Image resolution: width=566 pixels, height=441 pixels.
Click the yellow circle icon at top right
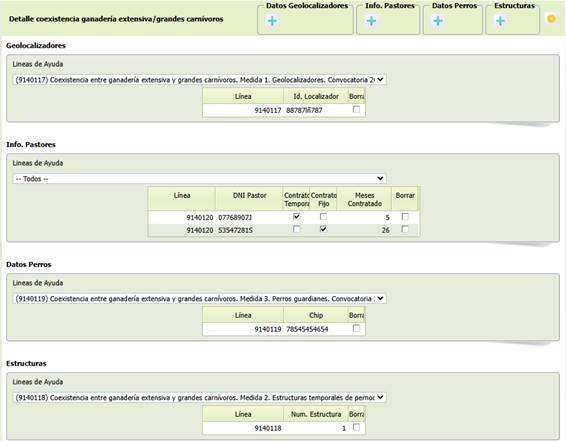[x=551, y=18]
